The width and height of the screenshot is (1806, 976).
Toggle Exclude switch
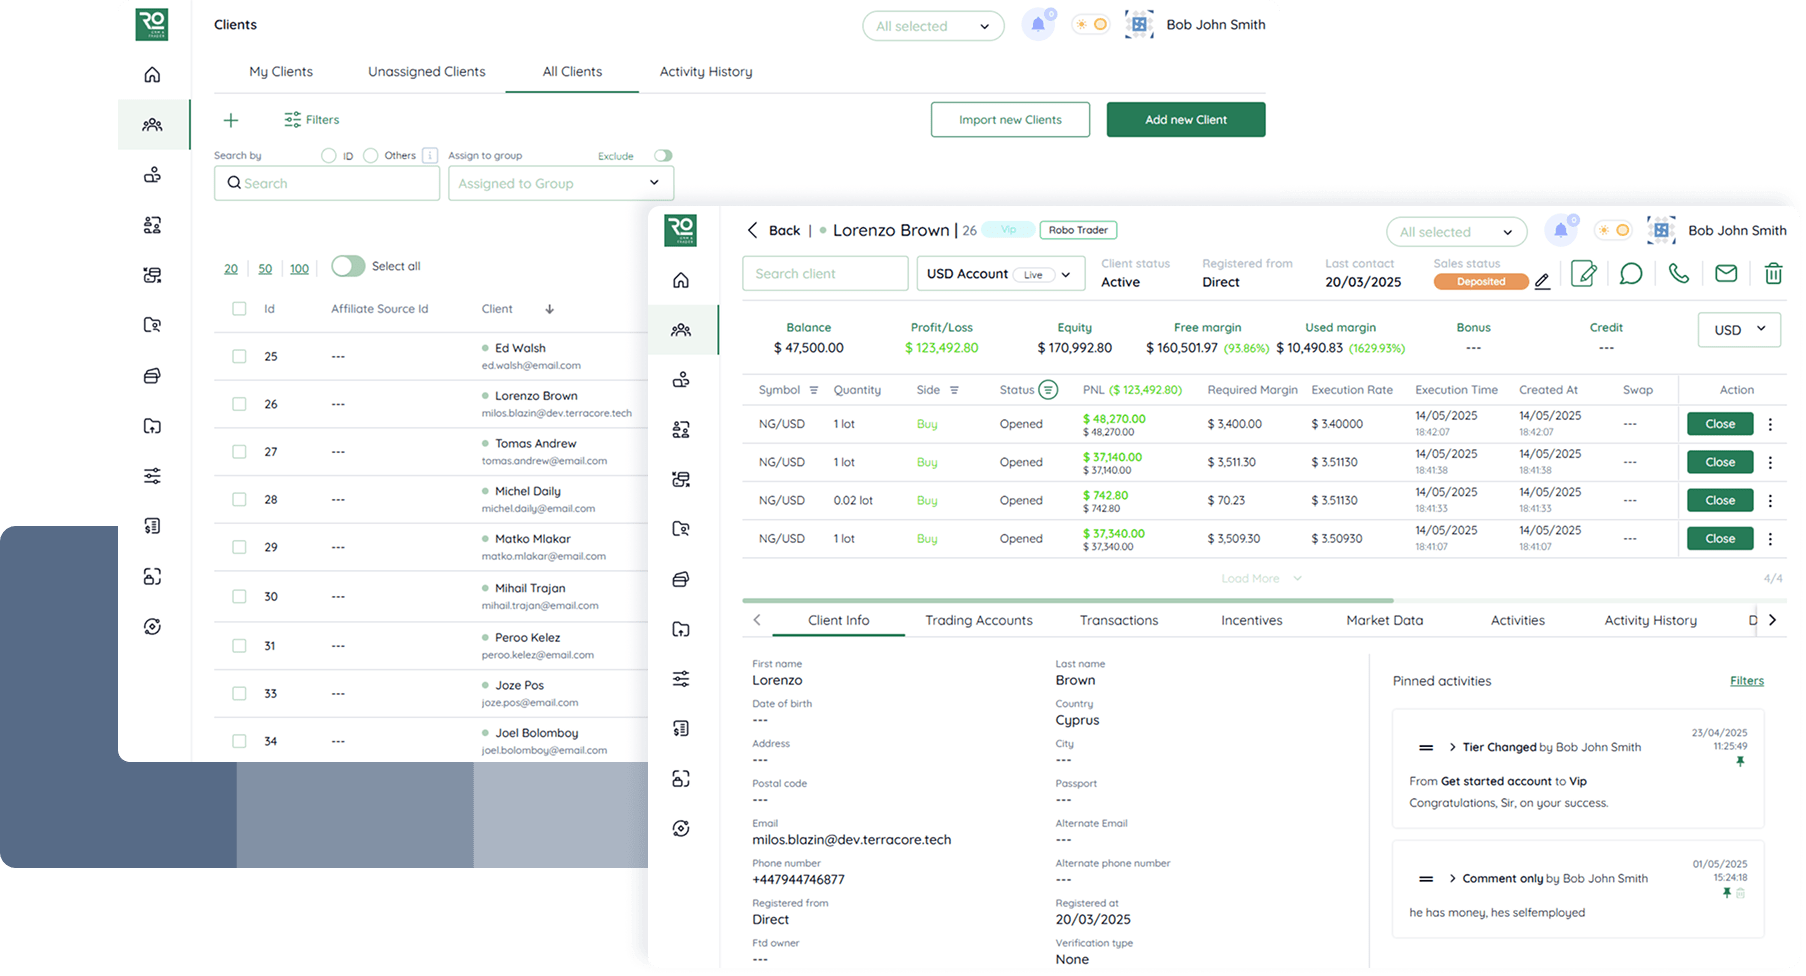pyautogui.click(x=663, y=156)
